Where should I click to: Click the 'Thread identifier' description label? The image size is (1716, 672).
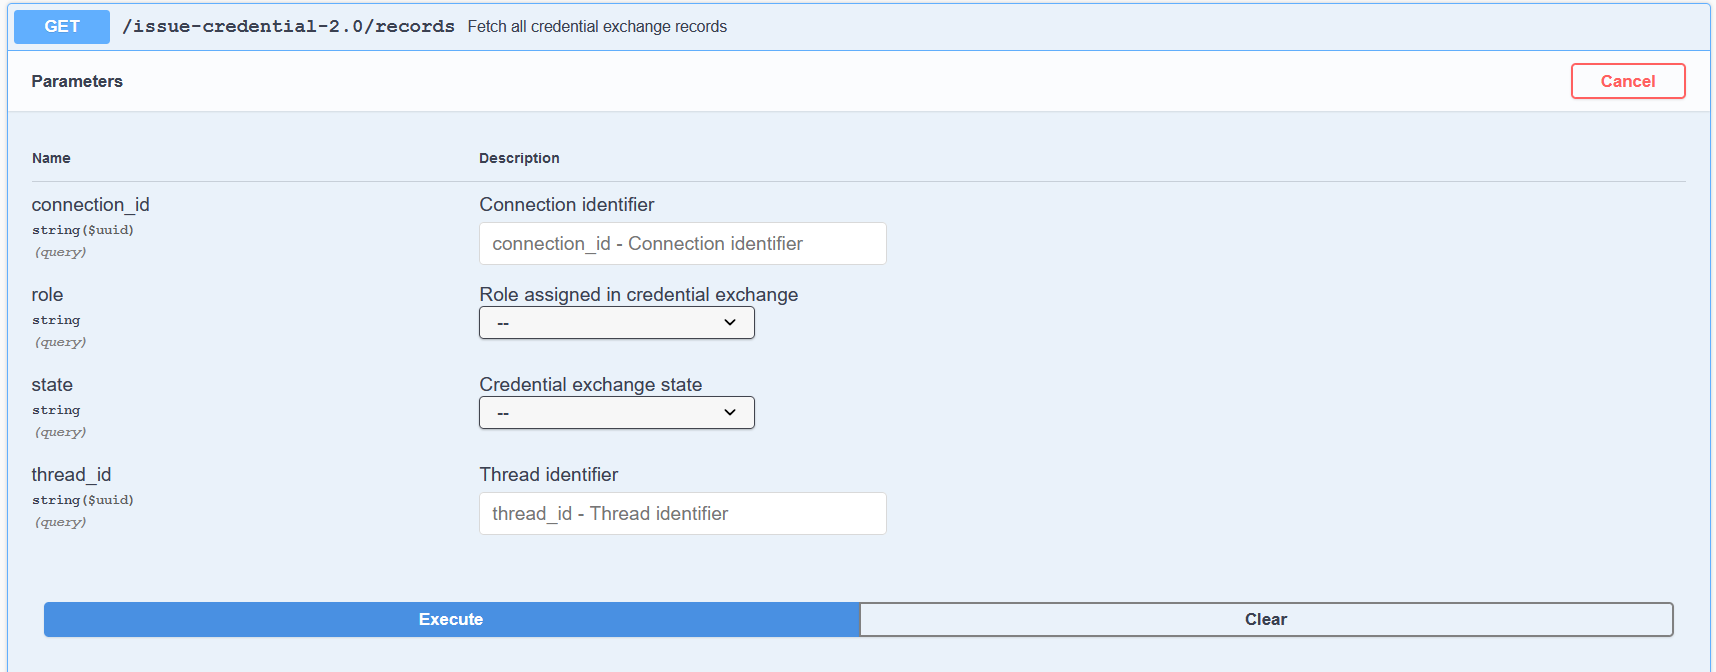tap(548, 475)
